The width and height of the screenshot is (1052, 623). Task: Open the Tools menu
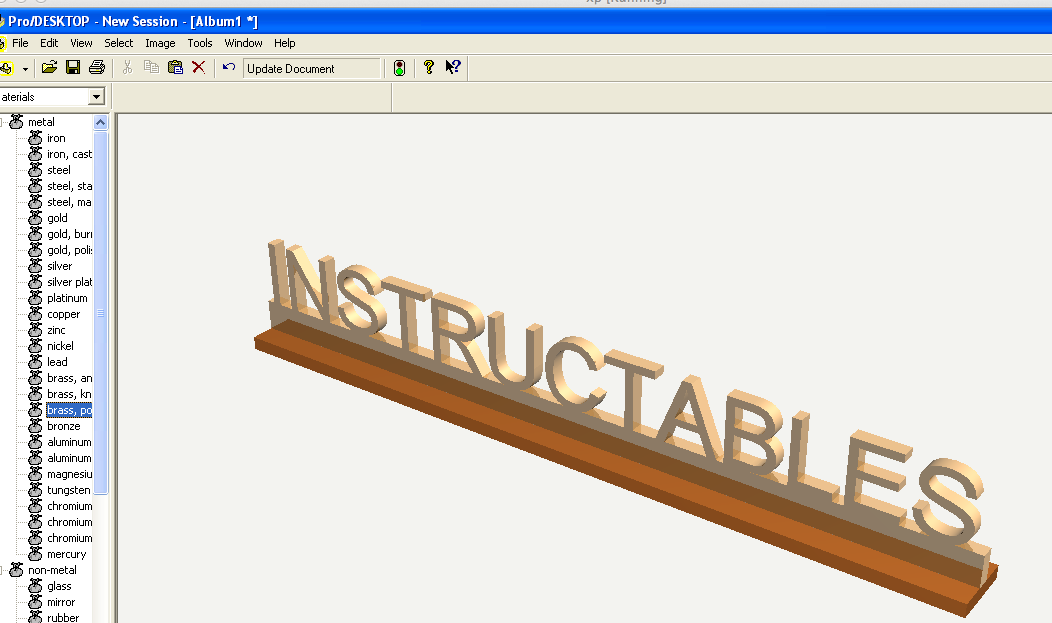coord(200,43)
